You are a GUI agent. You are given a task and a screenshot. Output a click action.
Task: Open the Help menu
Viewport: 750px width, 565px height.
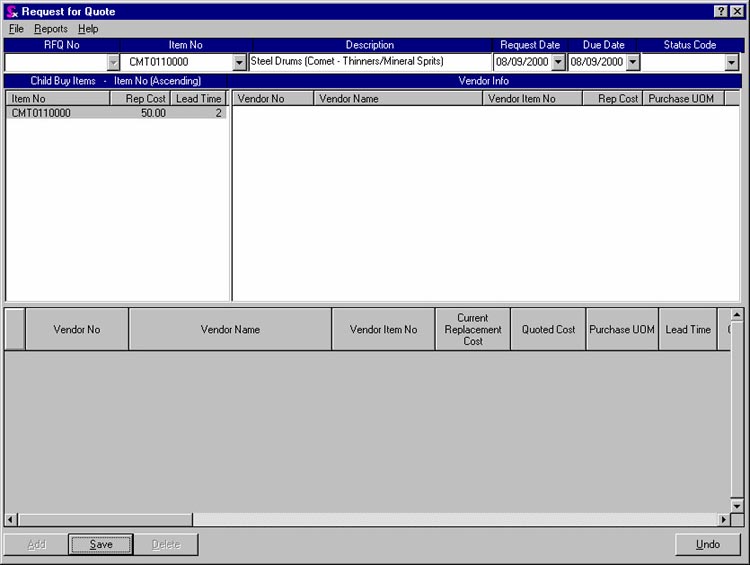pos(88,29)
